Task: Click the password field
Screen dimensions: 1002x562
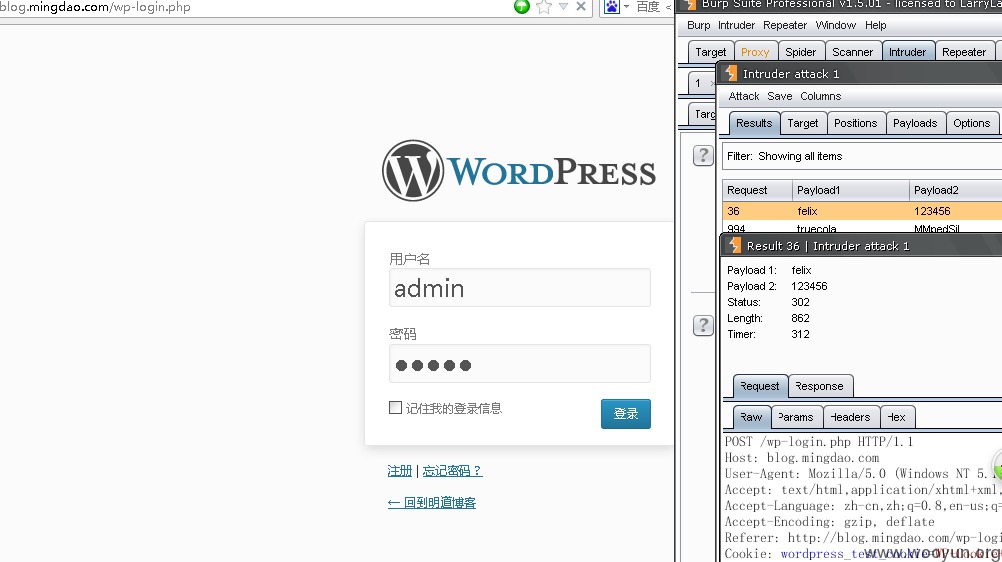Action: [x=520, y=364]
